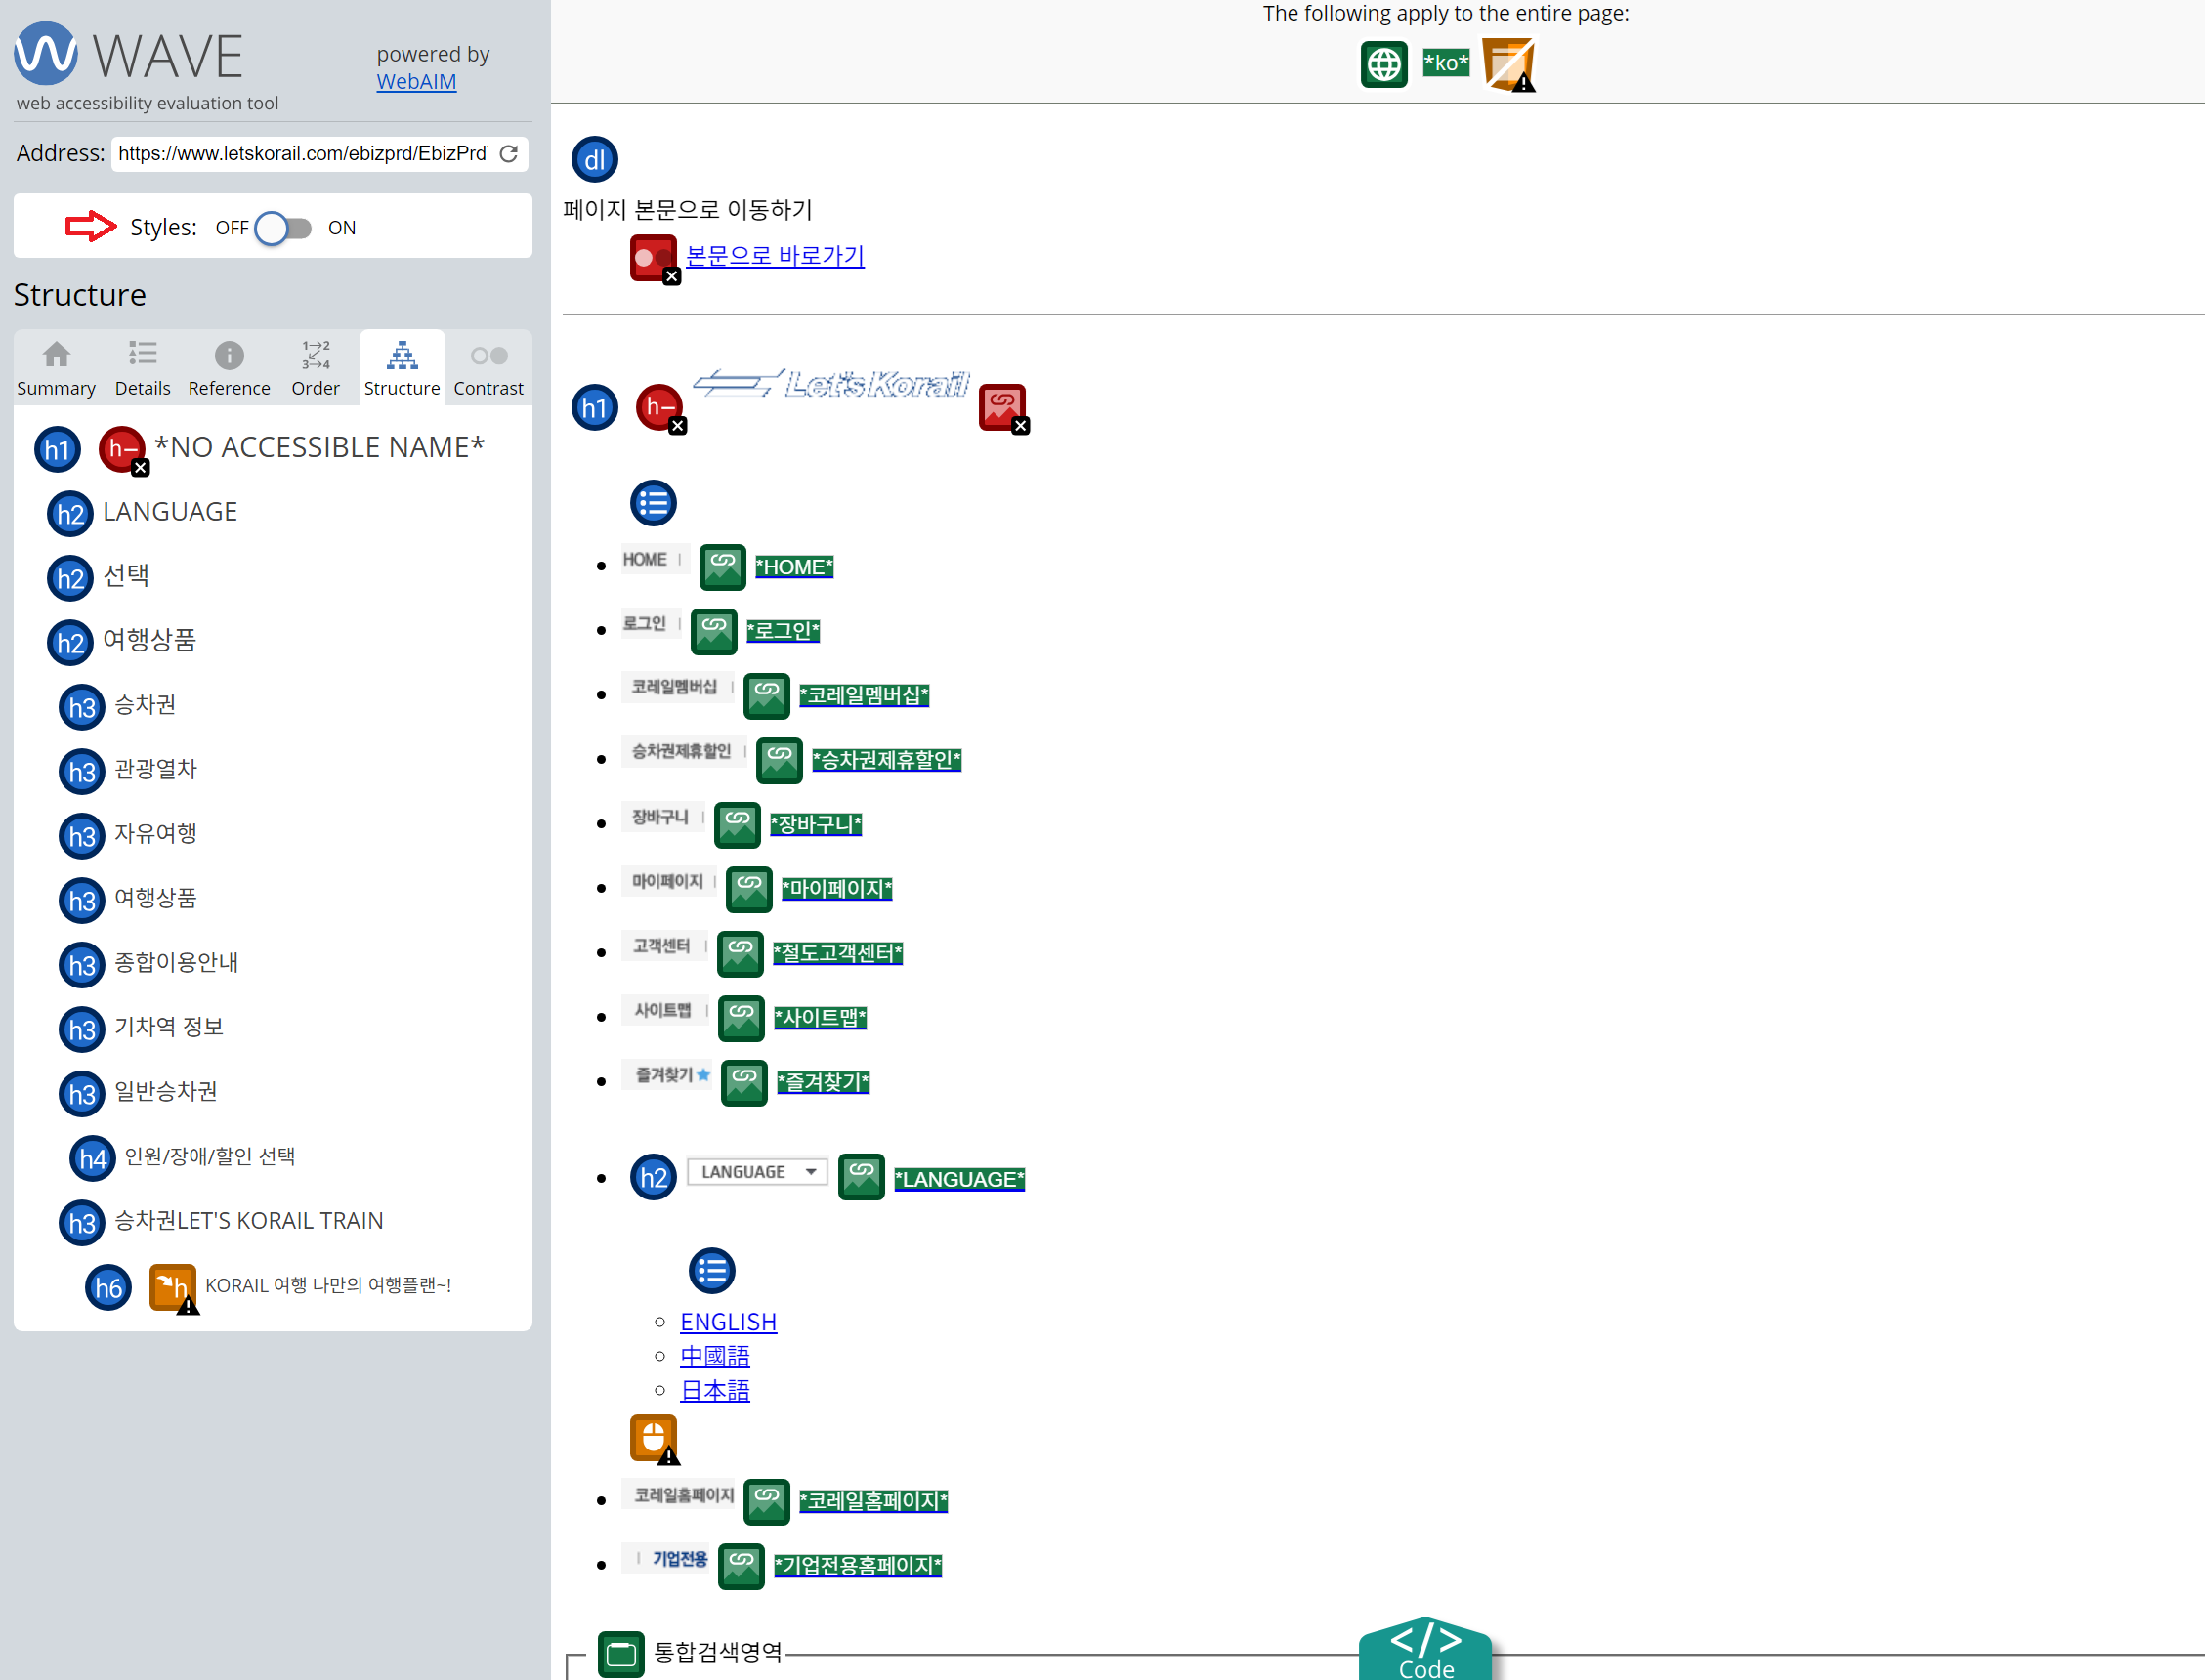The height and width of the screenshot is (1680, 2205).
Task: Select the h3 승차권 heading row
Action: pos(117,706)
